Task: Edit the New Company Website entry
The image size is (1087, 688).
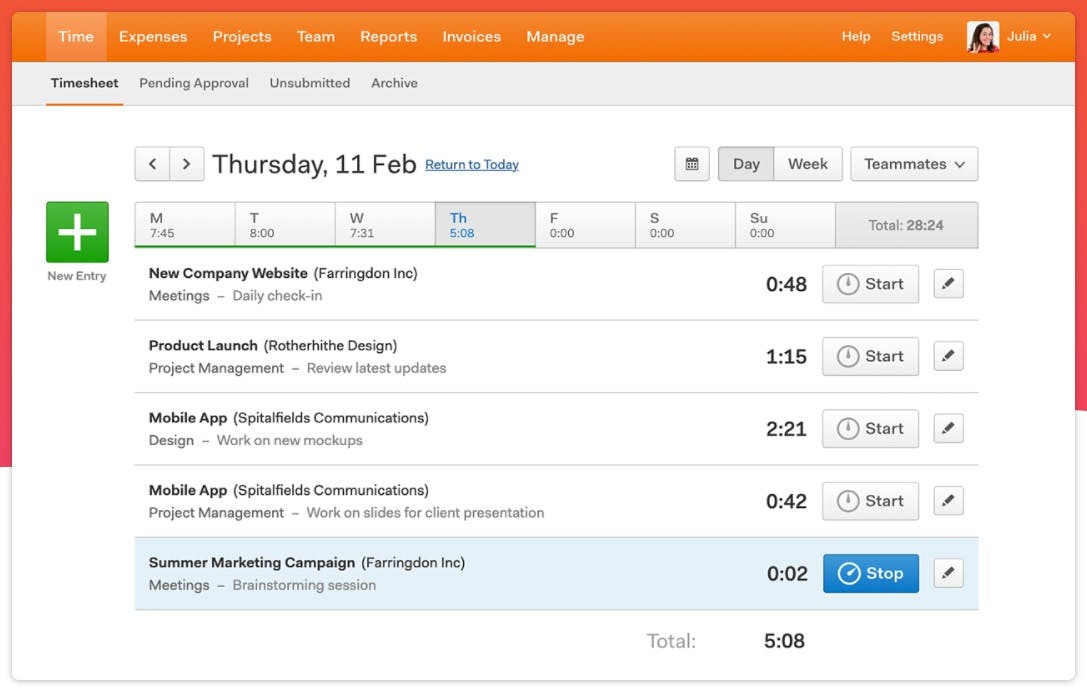Action: 948,284
